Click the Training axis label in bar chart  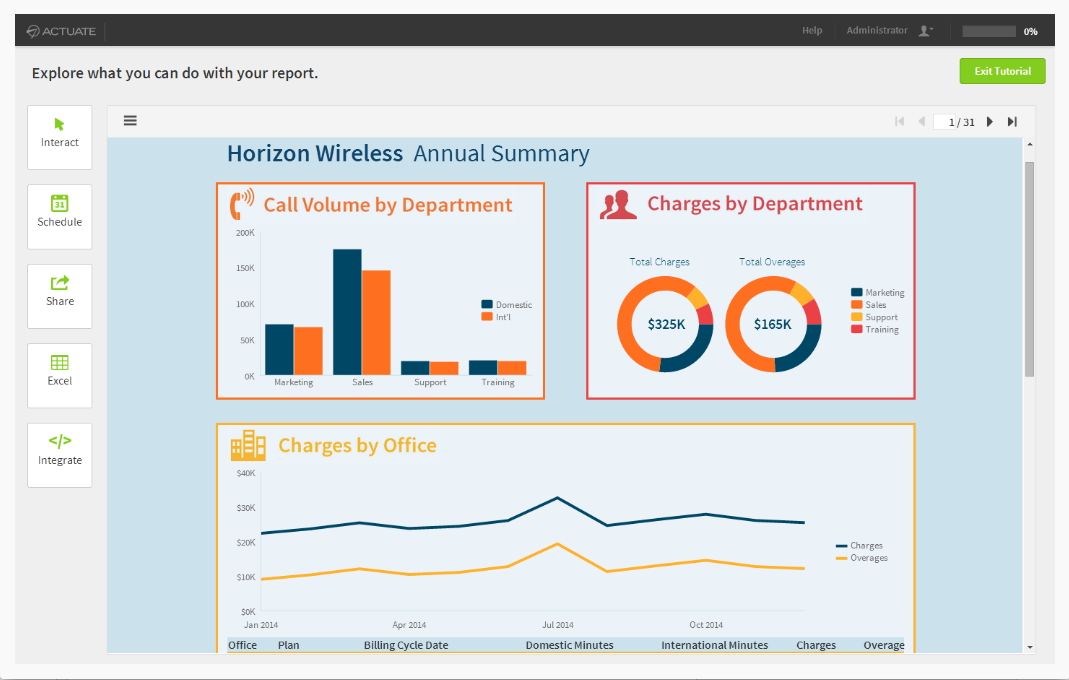(x=498, y=382)
